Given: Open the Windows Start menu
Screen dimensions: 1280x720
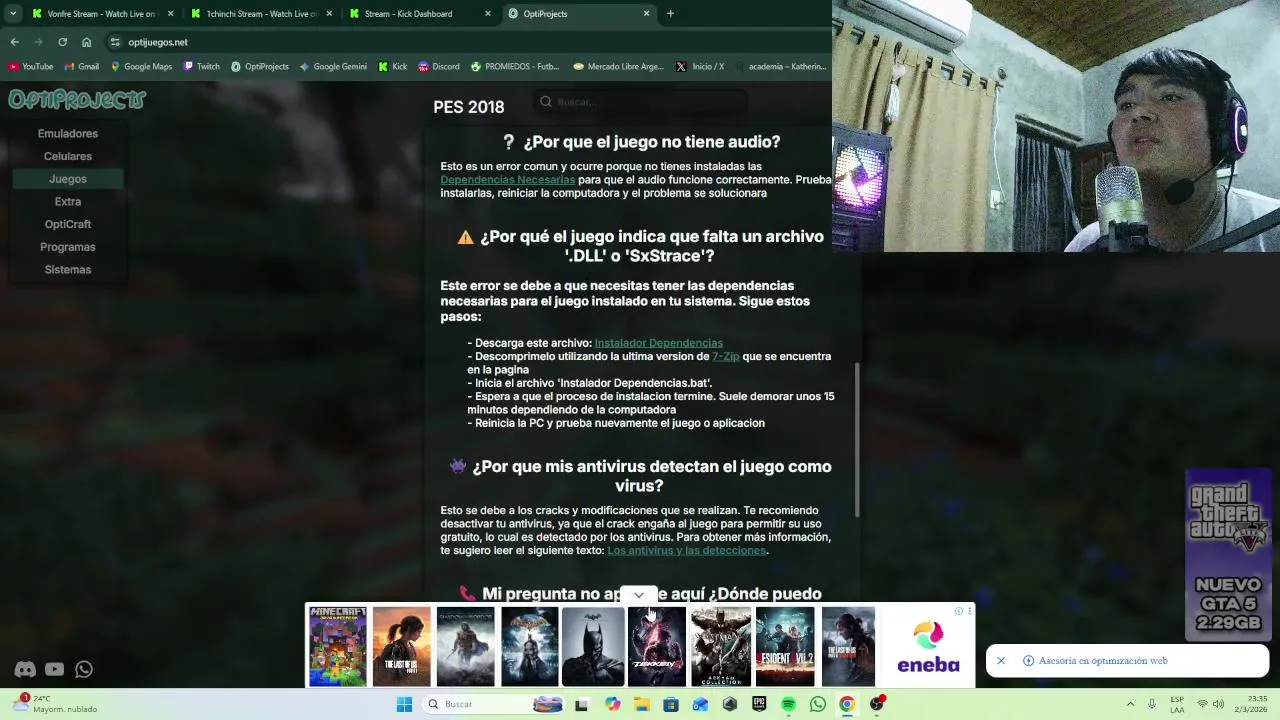Looking at the screenshot, I should (x=404, y=704).
